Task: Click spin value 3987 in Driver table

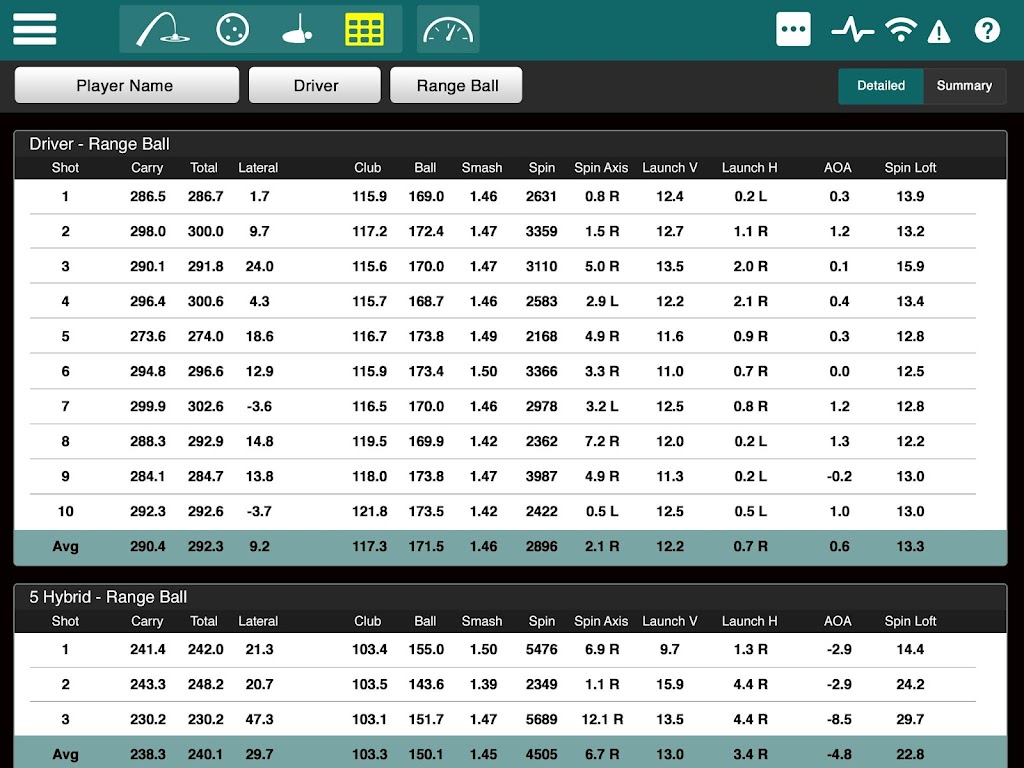Action: (541, 476)
